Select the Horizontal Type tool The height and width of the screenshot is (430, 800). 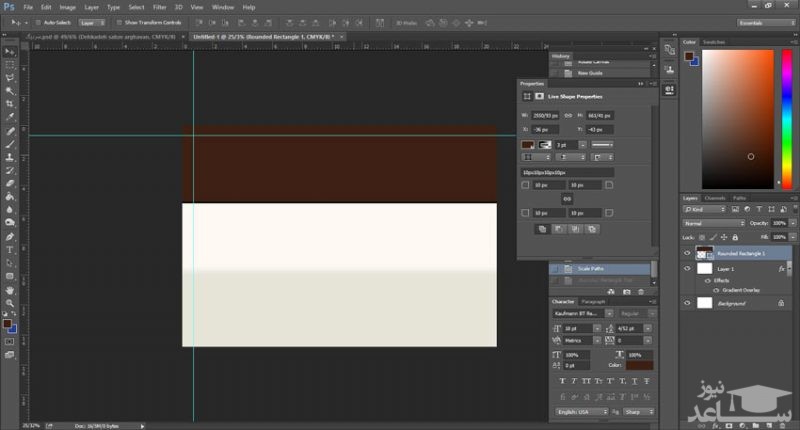[x=10, y=249]
